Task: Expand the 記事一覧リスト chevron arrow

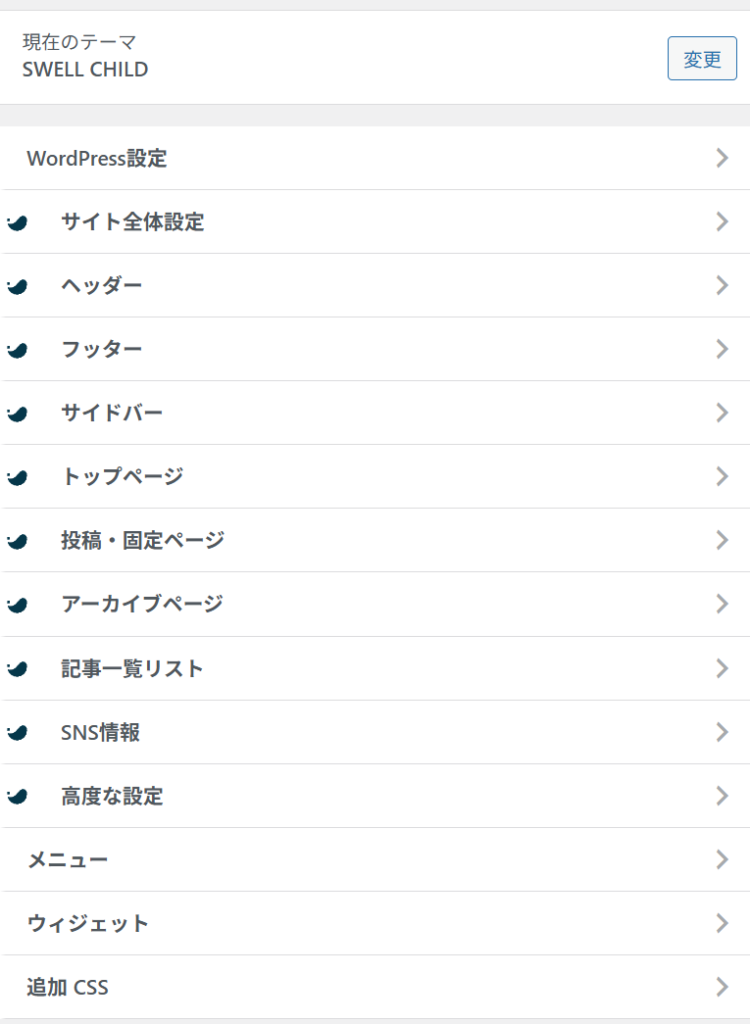Action: pyautogui.click(x=722, y=668)
